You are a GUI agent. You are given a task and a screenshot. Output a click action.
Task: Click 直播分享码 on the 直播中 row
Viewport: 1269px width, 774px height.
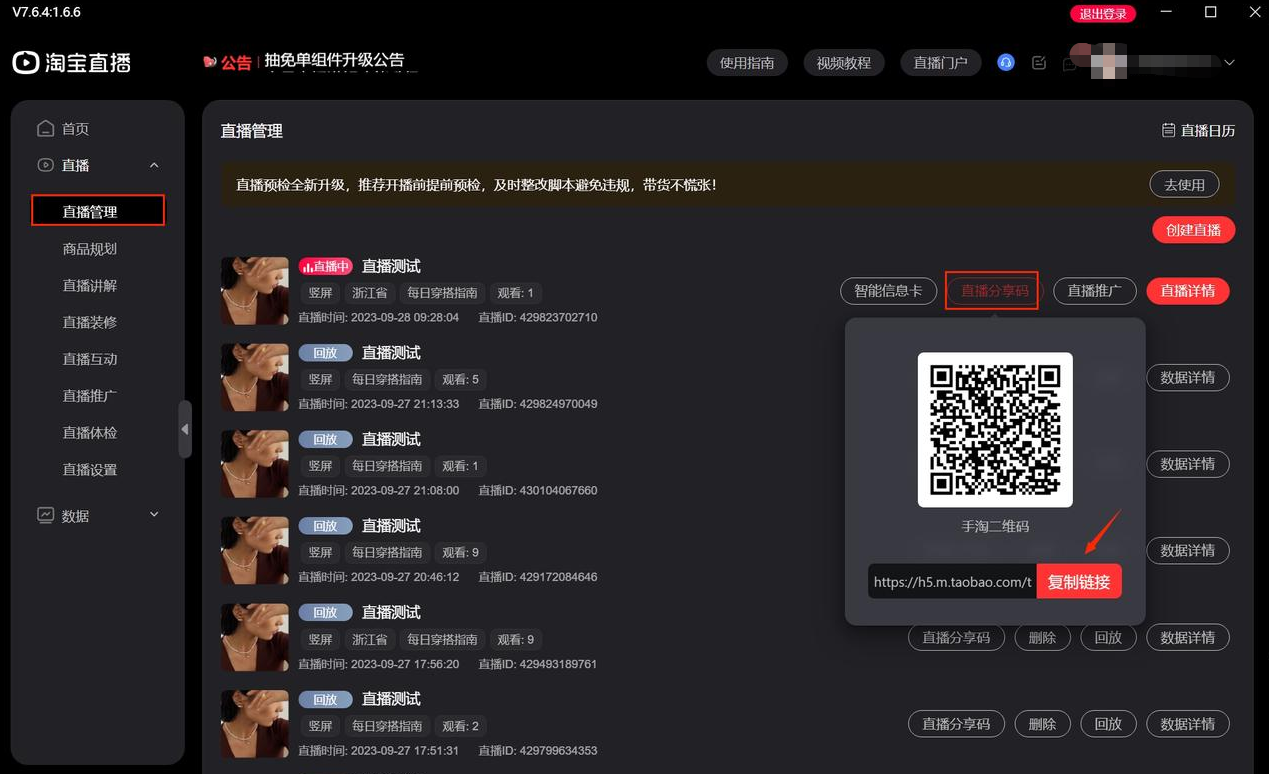tap(995, 291)
